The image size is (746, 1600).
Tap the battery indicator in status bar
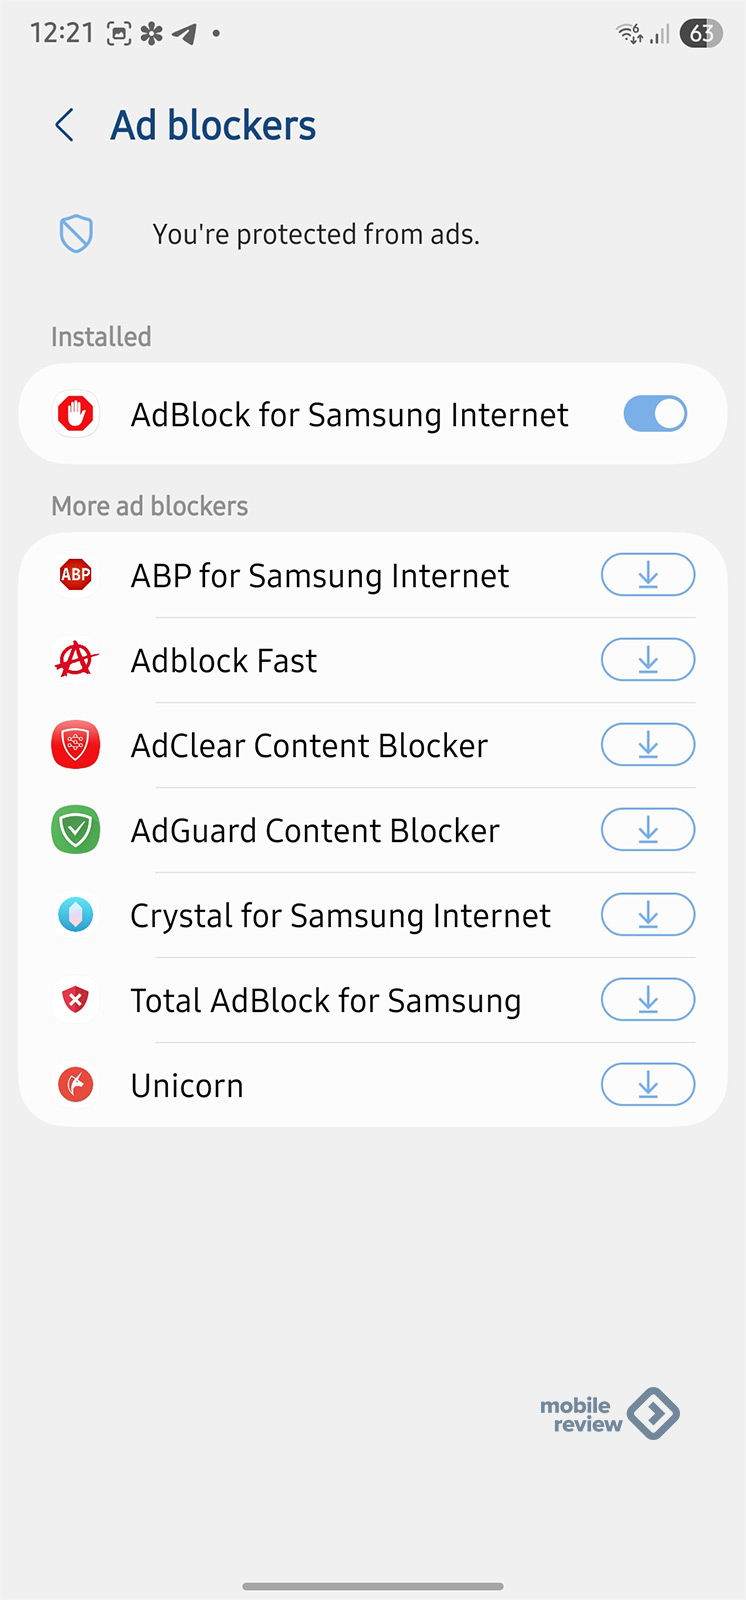700,34
